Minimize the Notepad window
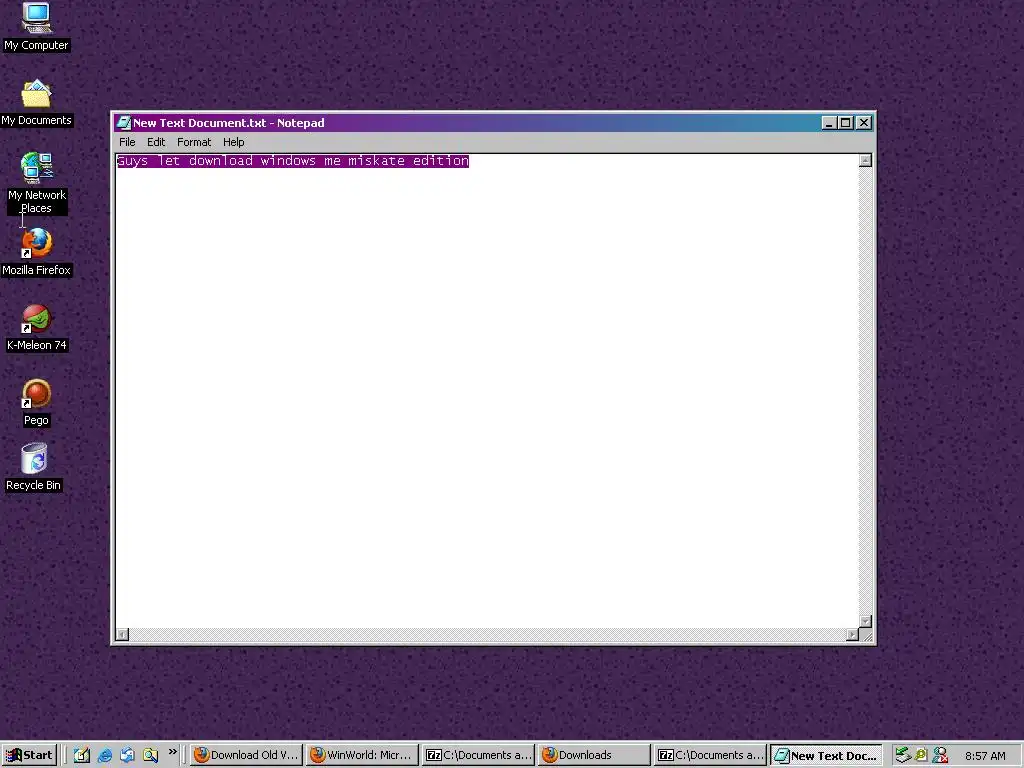Screen dimensions: 1024x768 coord(829,123)
